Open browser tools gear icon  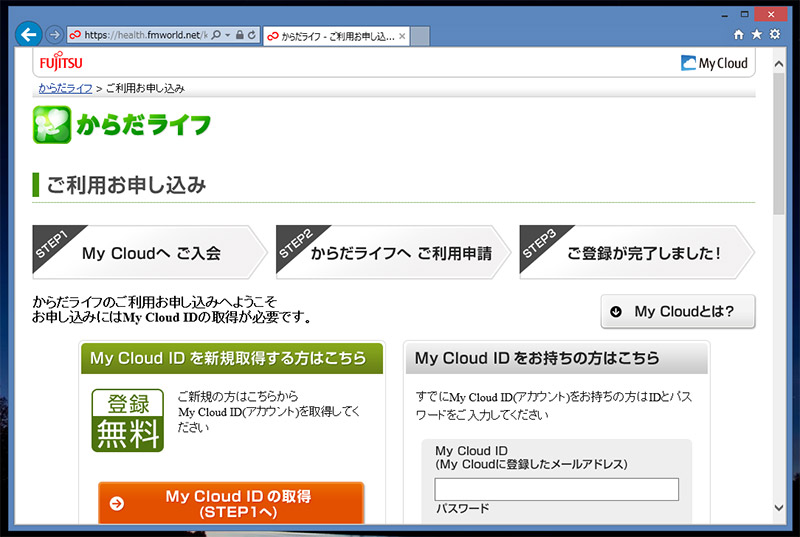click(x=773, y=34)
